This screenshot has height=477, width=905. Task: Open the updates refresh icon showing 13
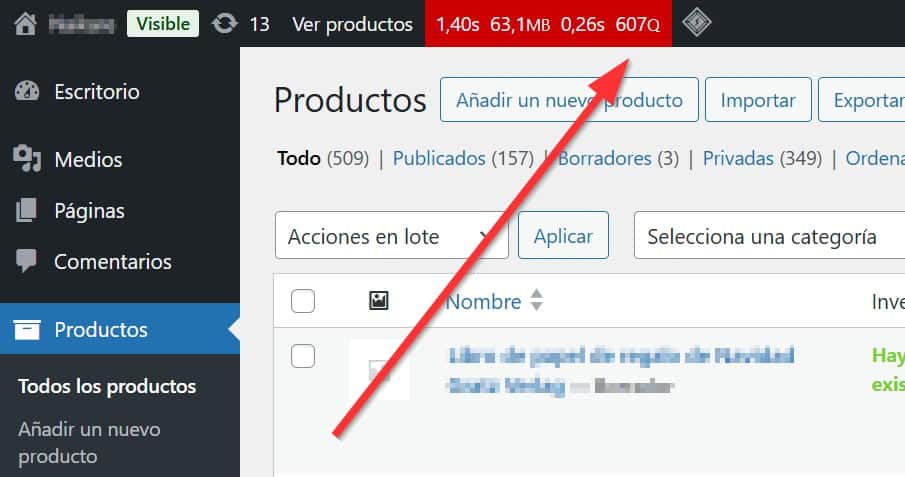[x=225, y=24]
